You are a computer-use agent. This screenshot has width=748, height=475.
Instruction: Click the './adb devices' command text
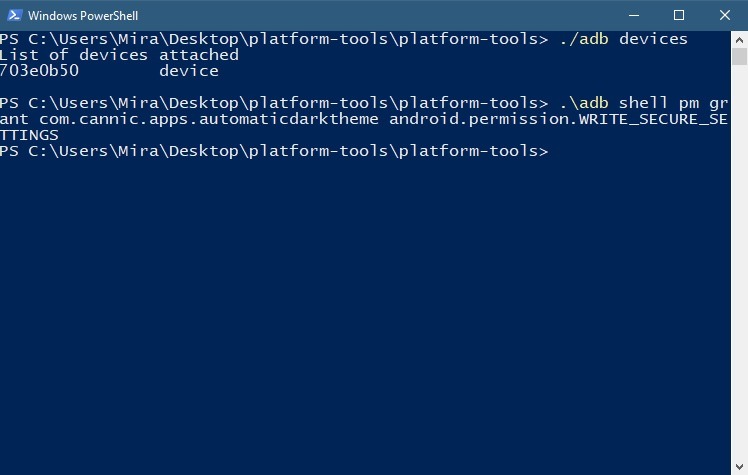coord(623,39)
